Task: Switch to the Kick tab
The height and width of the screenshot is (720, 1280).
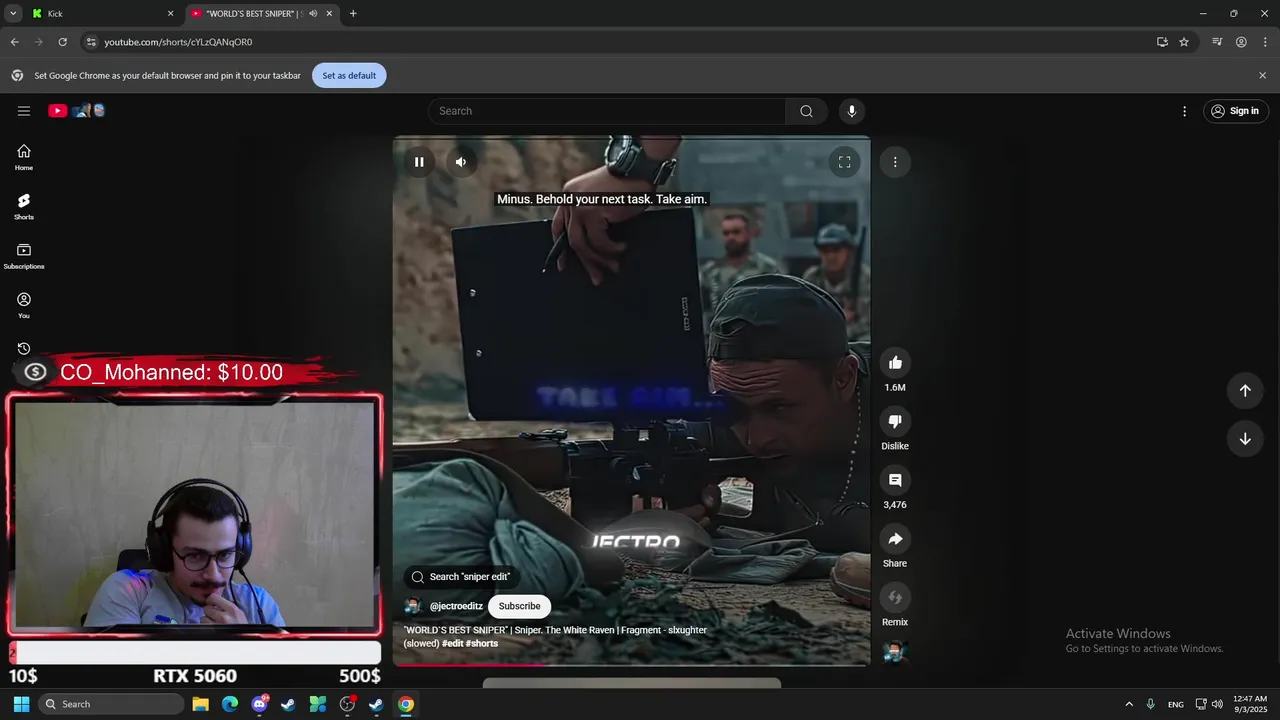Action: (100, 14)
